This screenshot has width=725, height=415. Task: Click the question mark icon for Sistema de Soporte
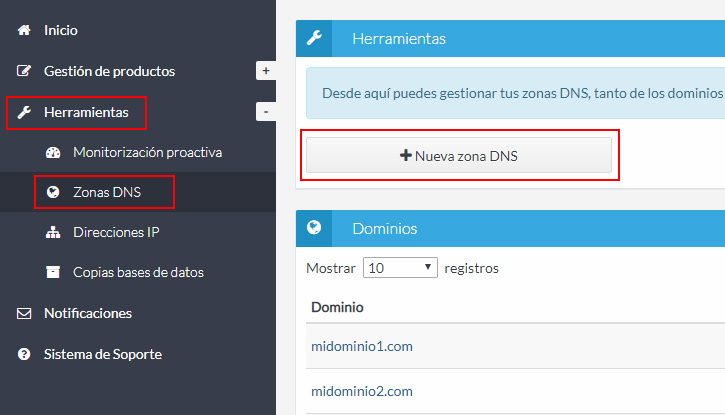click(x=25, y=354)
